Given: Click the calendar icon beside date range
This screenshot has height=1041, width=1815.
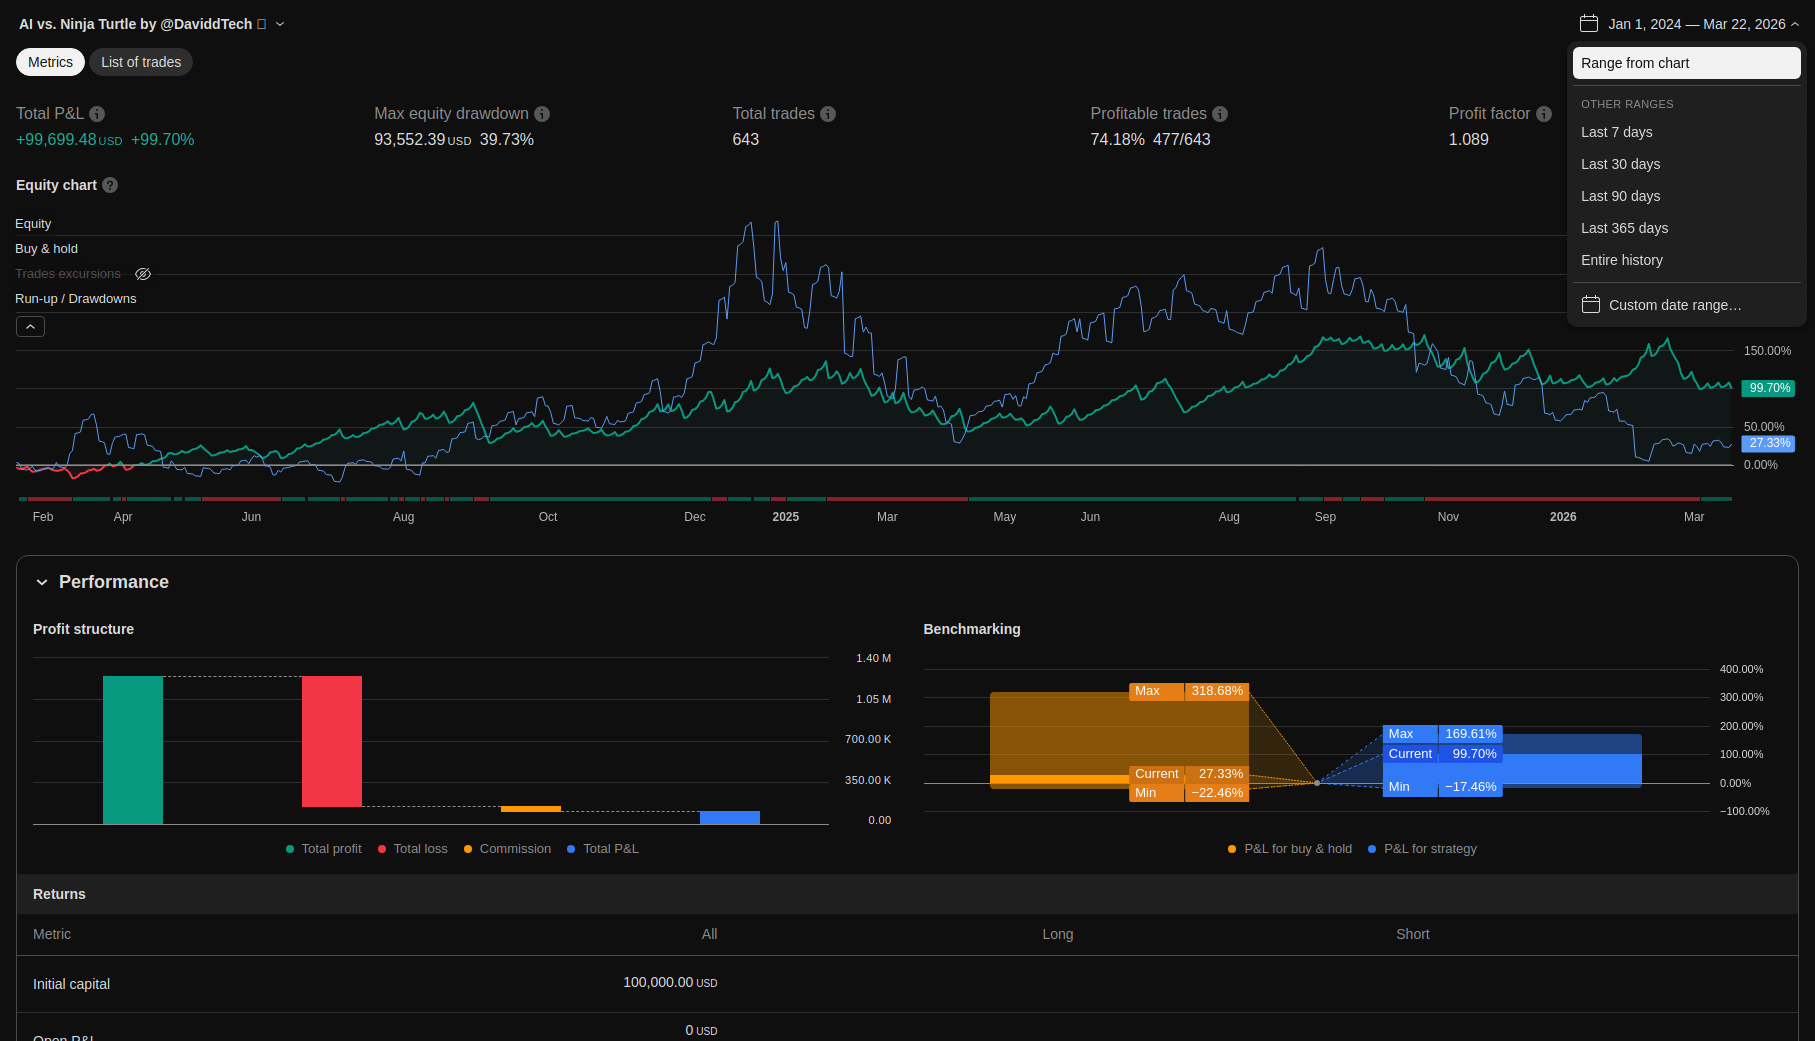Looking at the screenshot, I should click(1589, 24).
